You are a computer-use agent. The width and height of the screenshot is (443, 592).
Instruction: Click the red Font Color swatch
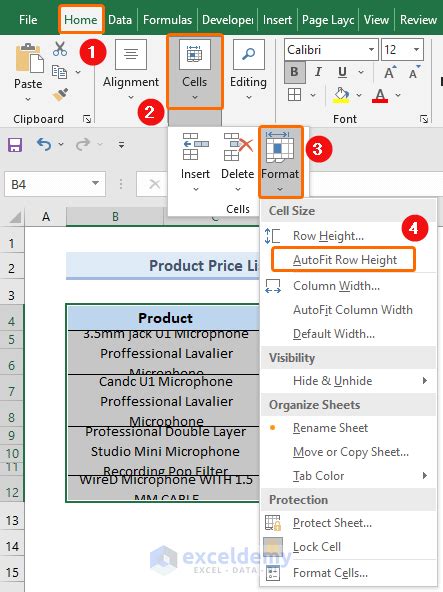click(x=380, y=95)
